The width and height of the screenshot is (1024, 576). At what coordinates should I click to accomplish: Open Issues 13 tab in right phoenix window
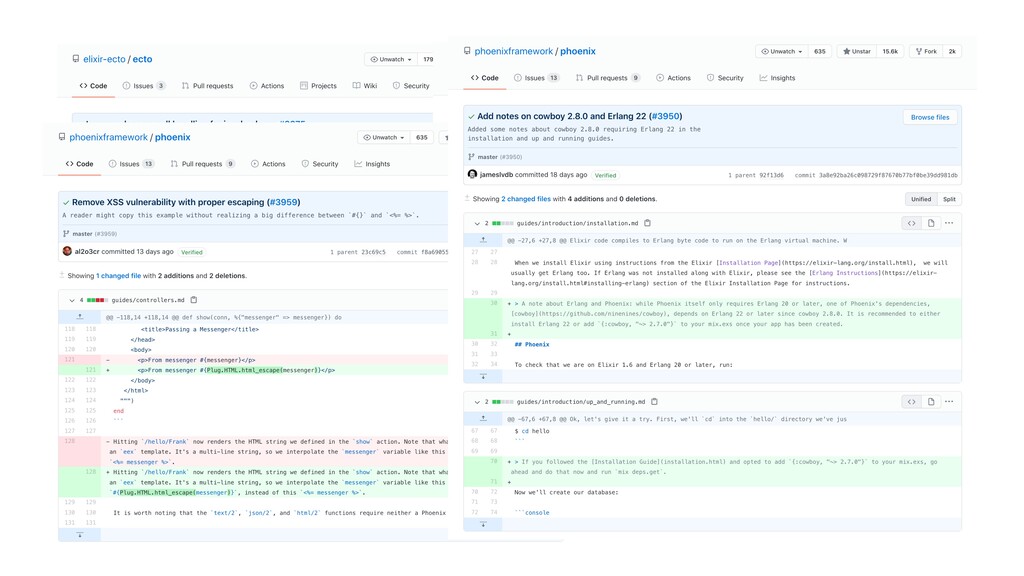536,78
